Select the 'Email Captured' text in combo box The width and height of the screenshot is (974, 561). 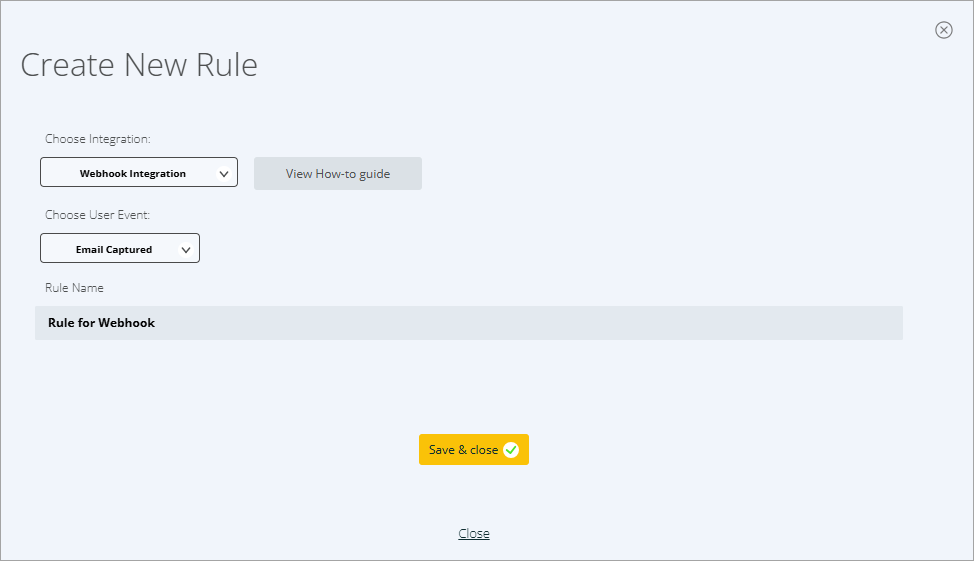[x=113, y=249]
